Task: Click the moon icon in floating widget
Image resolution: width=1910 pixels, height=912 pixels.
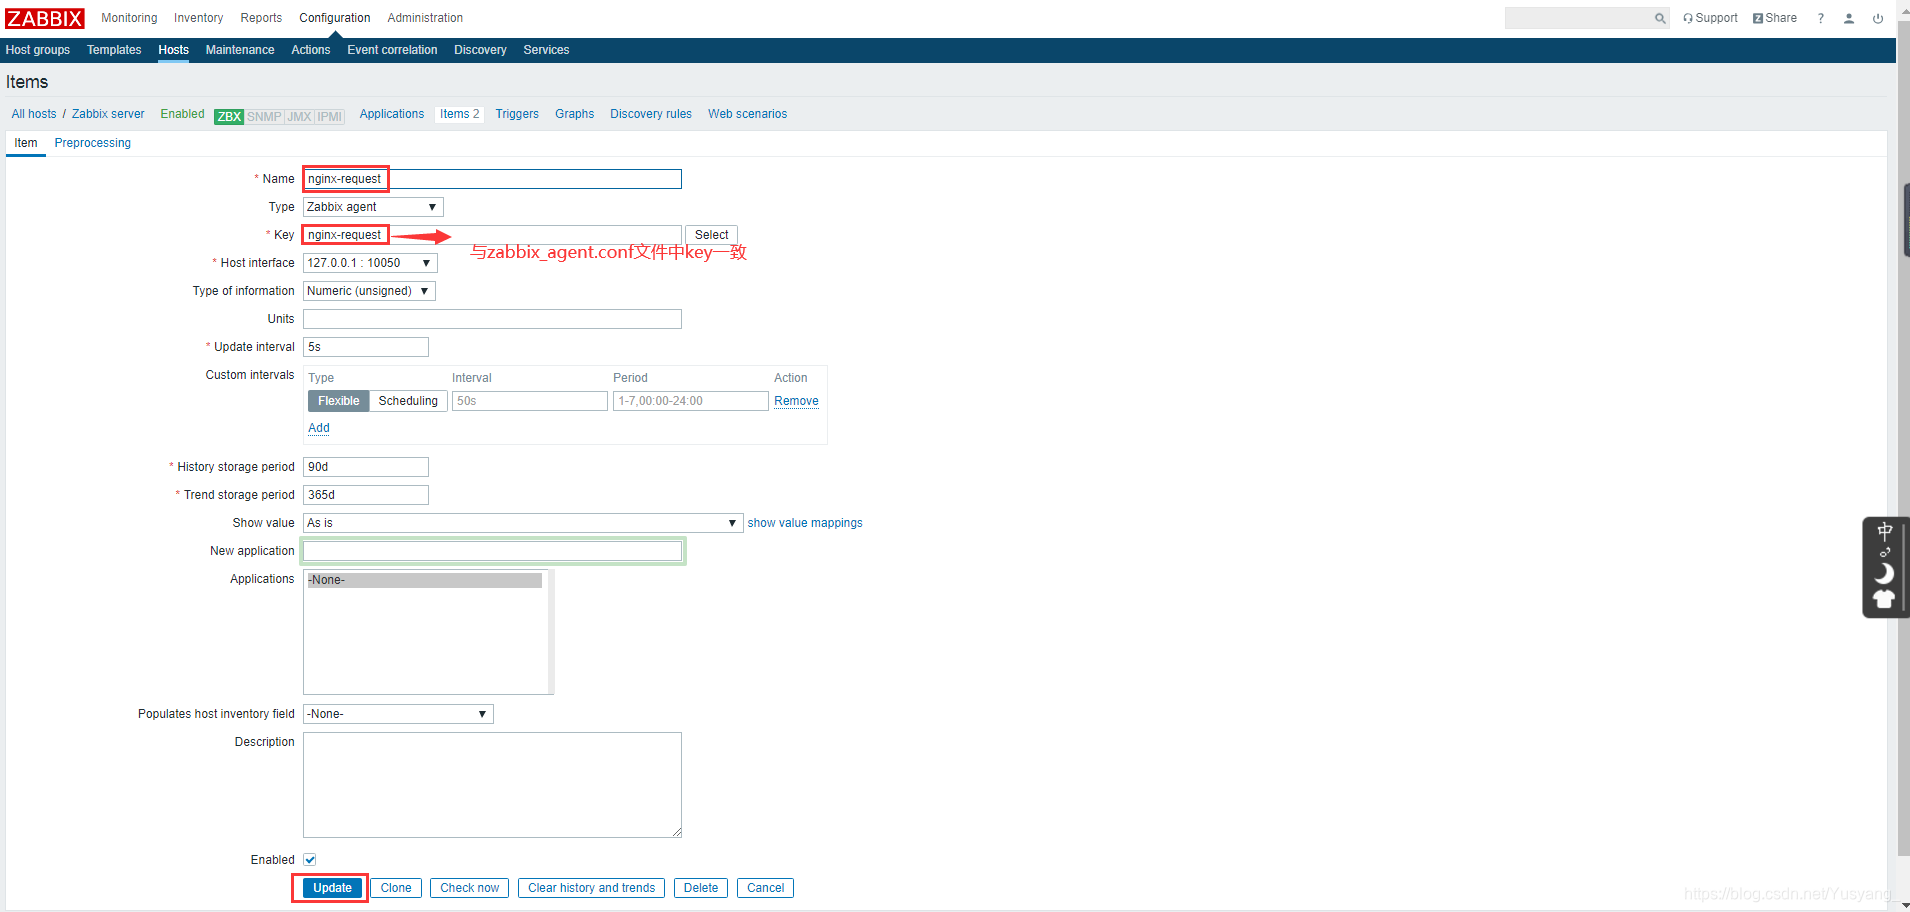Action: 1884,573
